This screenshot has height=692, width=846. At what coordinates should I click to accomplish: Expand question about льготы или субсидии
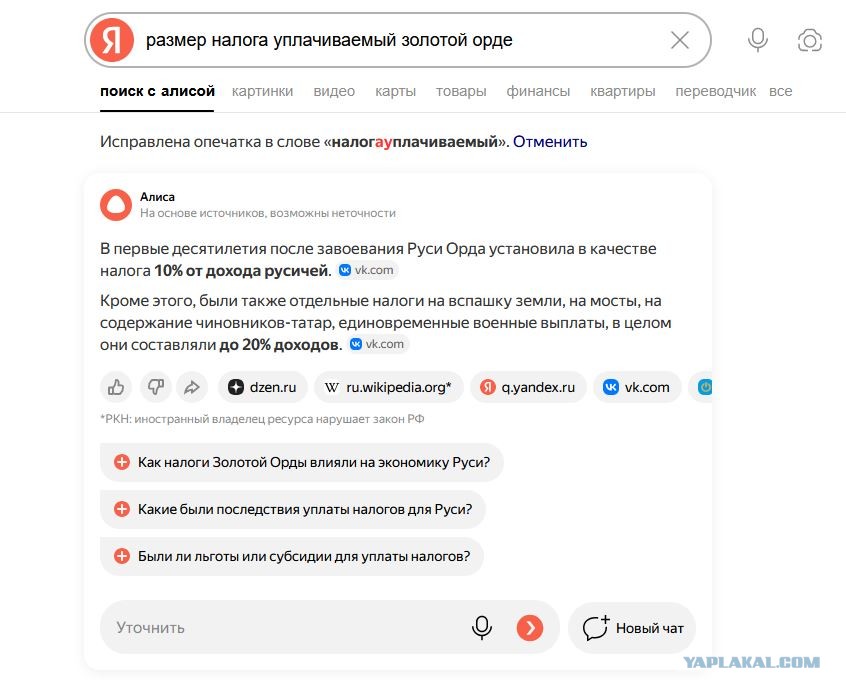(x=292, y=556)
